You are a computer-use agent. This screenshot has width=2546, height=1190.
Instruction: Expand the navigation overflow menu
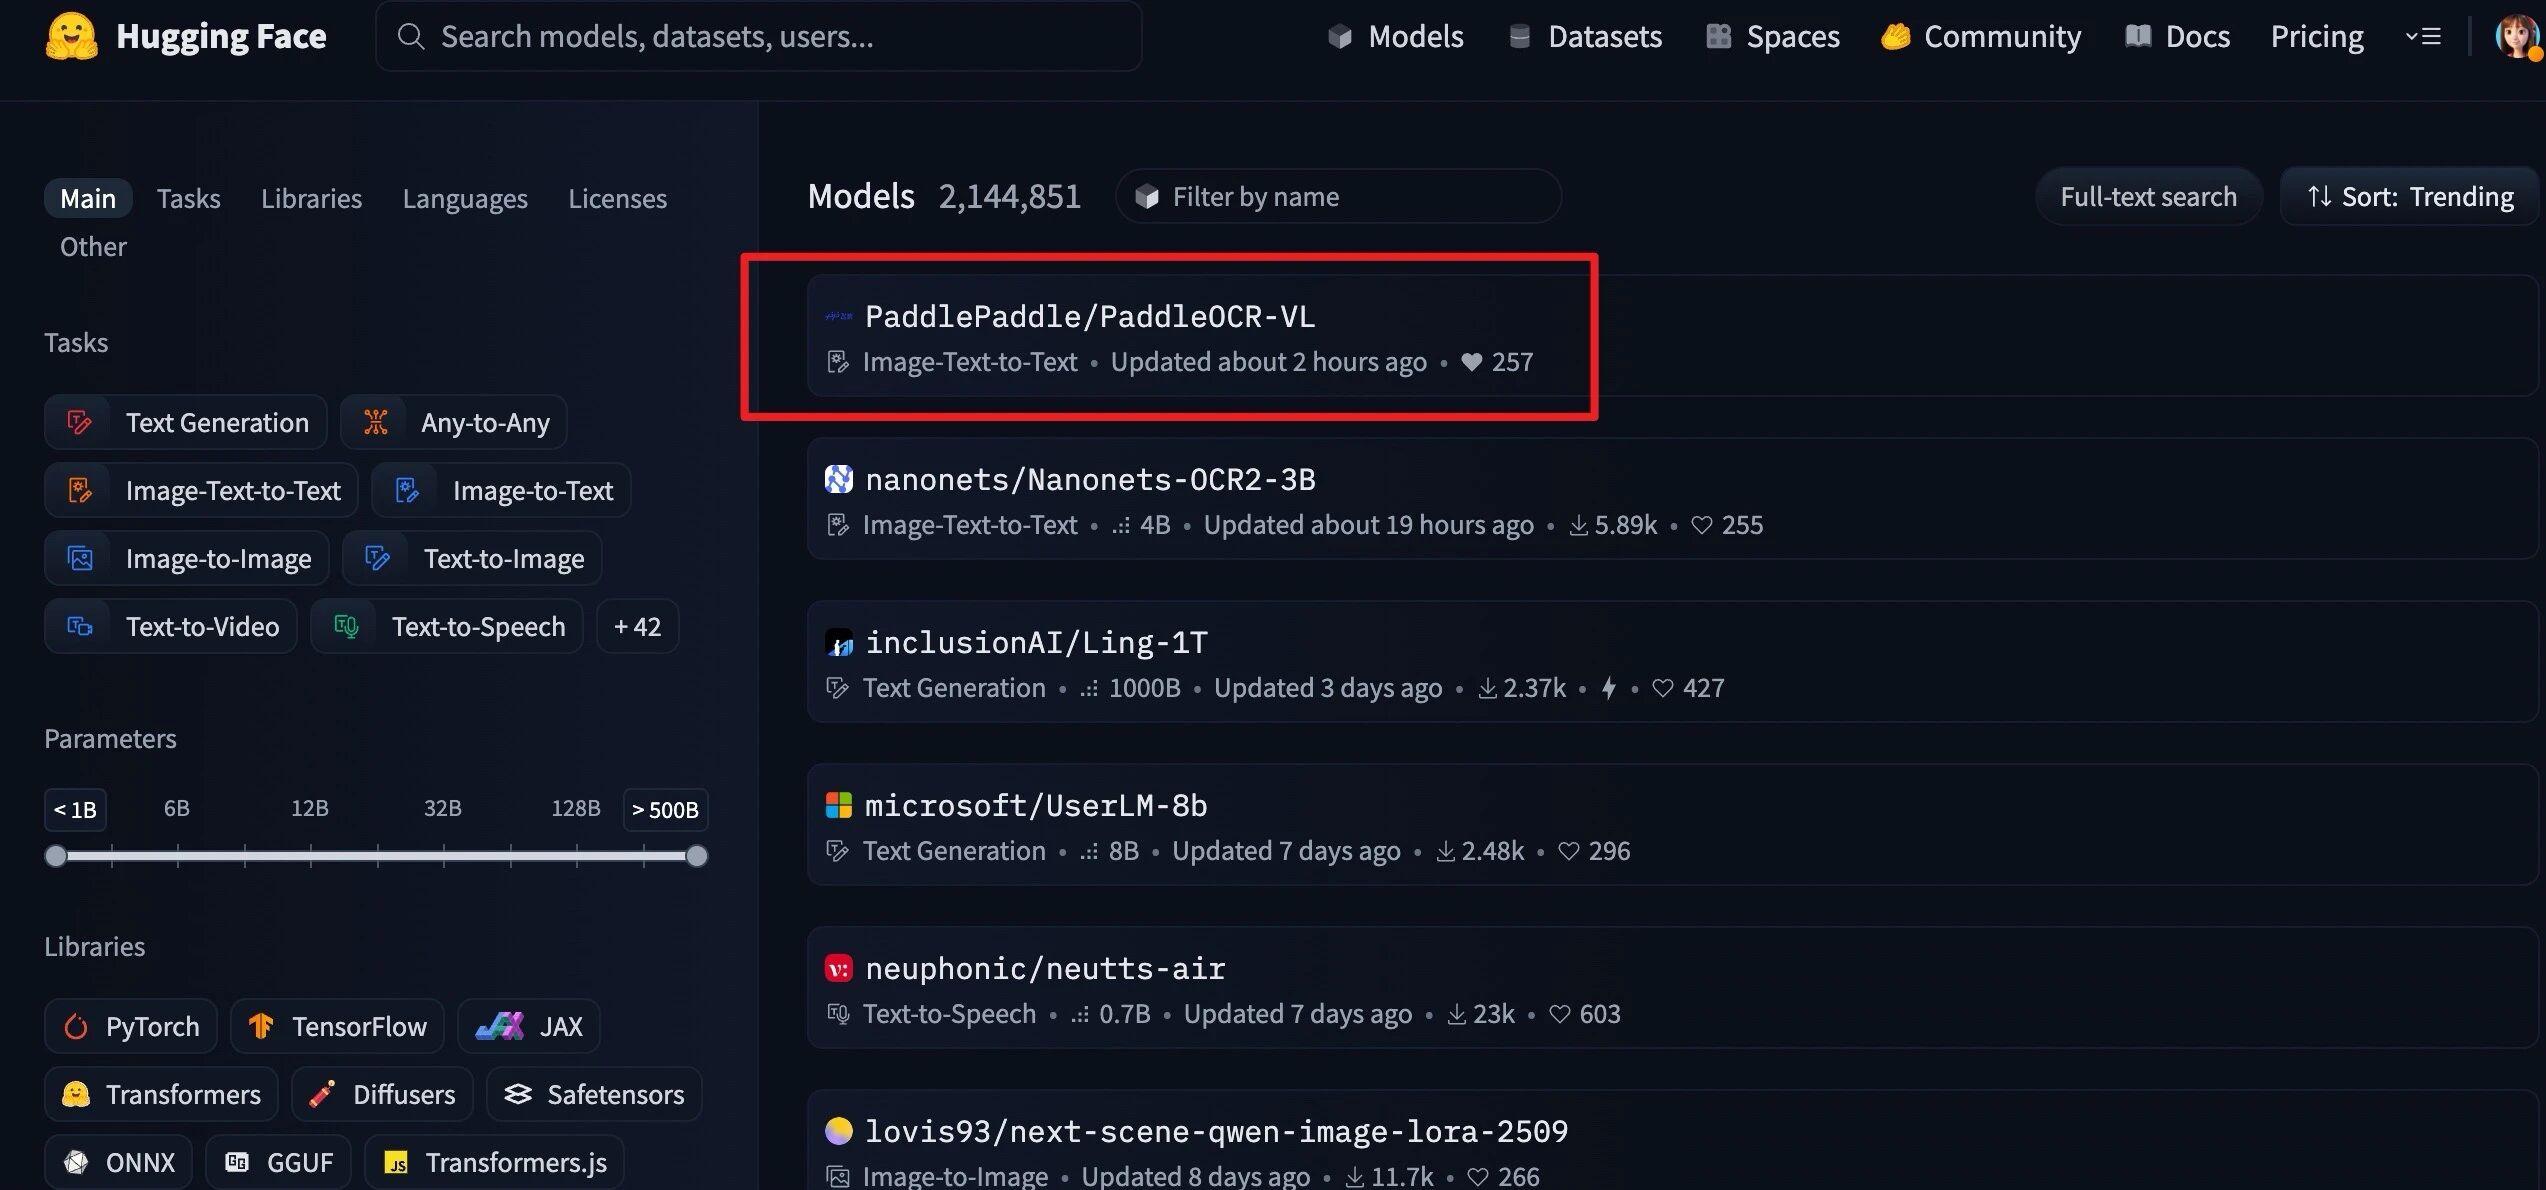coord(2423,37)
